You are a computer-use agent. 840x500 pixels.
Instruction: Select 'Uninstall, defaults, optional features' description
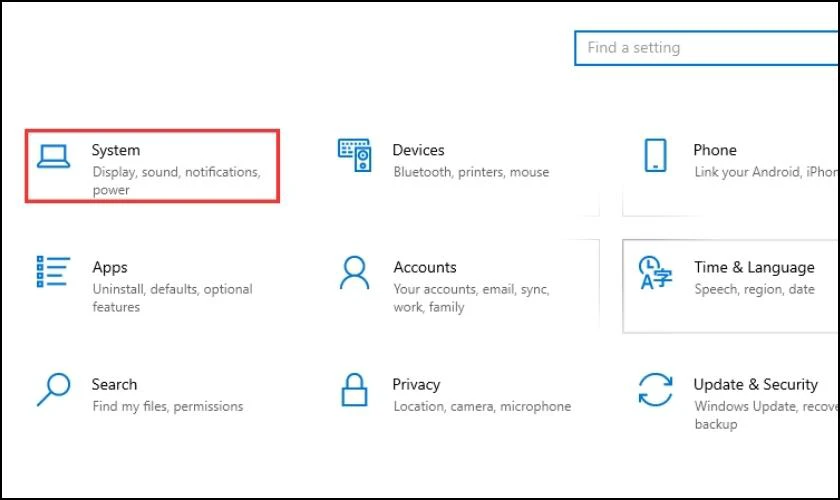pos(172,298)
